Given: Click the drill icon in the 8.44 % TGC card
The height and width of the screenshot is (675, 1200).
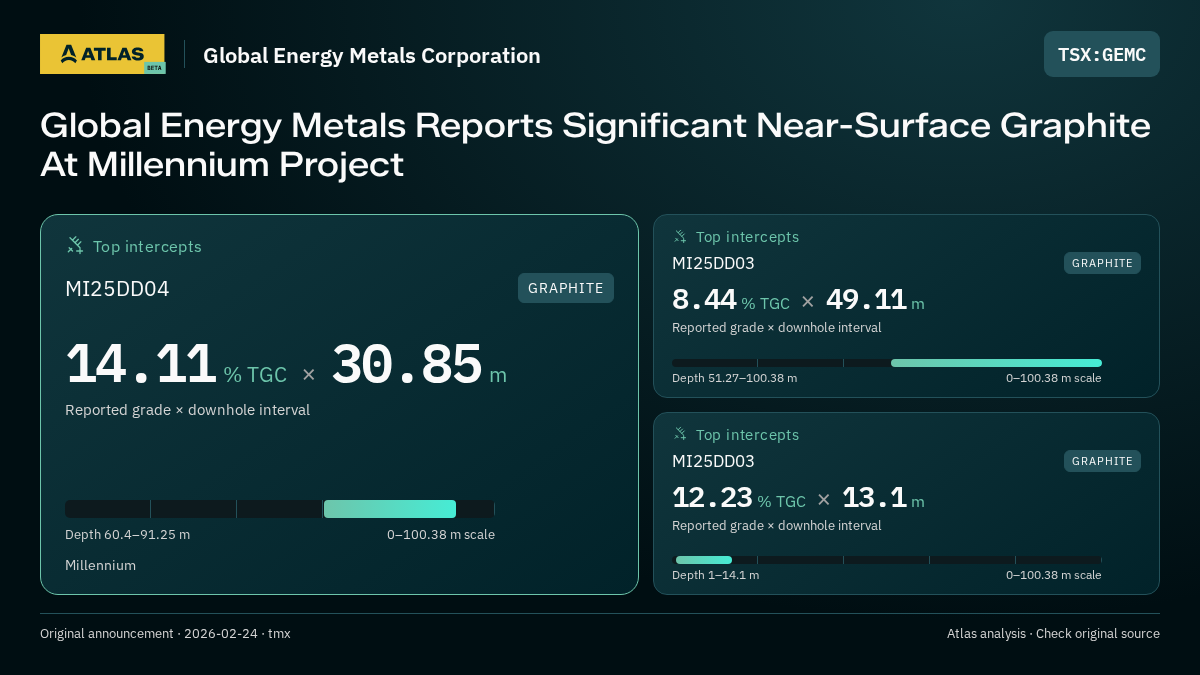Looking at the screenshot, I should (680, 236).
